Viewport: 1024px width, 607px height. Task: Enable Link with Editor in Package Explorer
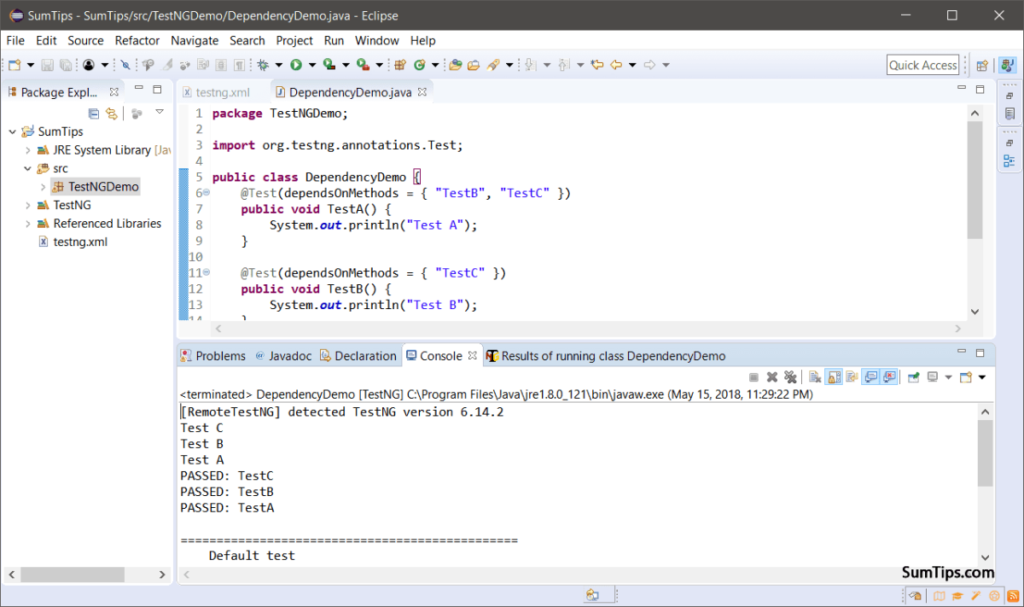coord(111,114)
